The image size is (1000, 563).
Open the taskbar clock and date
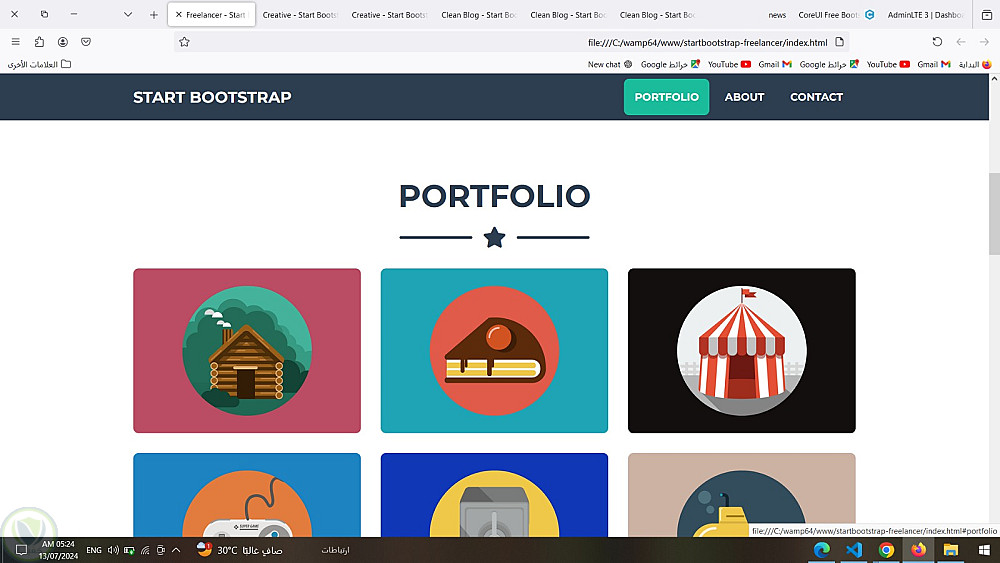click(x=58, y=550)
